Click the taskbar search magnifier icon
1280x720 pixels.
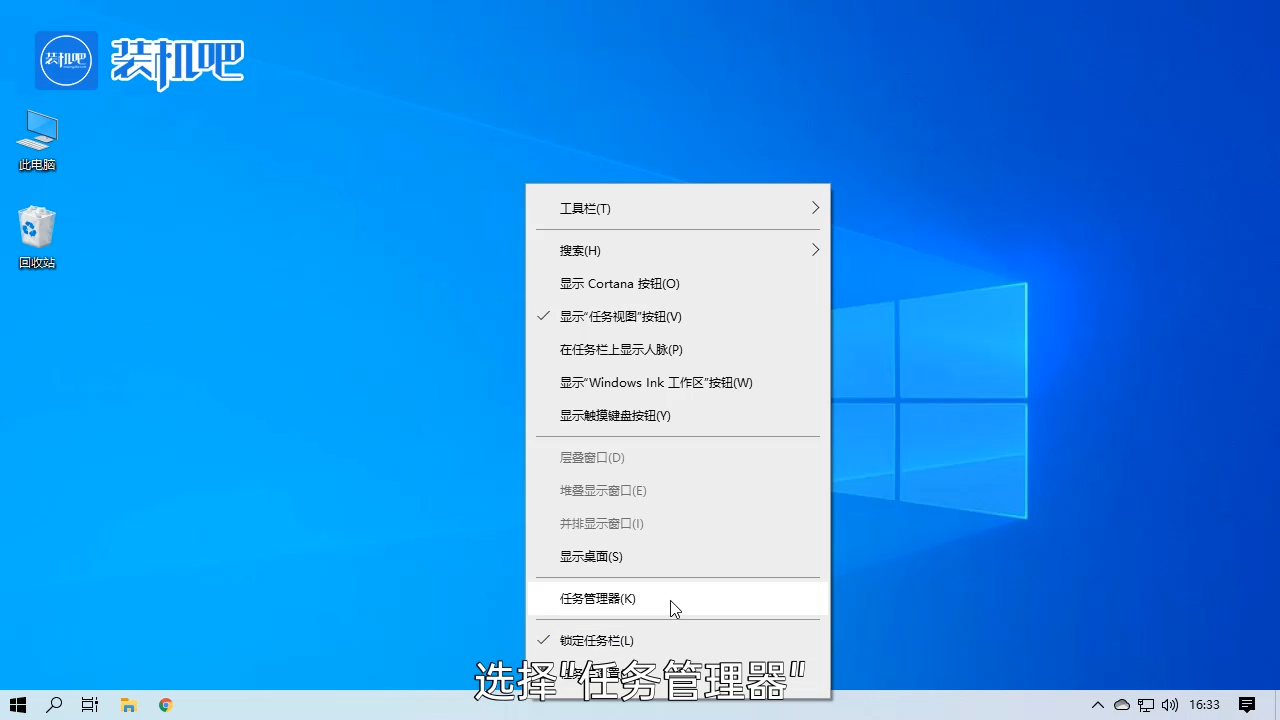click(54, 705)
